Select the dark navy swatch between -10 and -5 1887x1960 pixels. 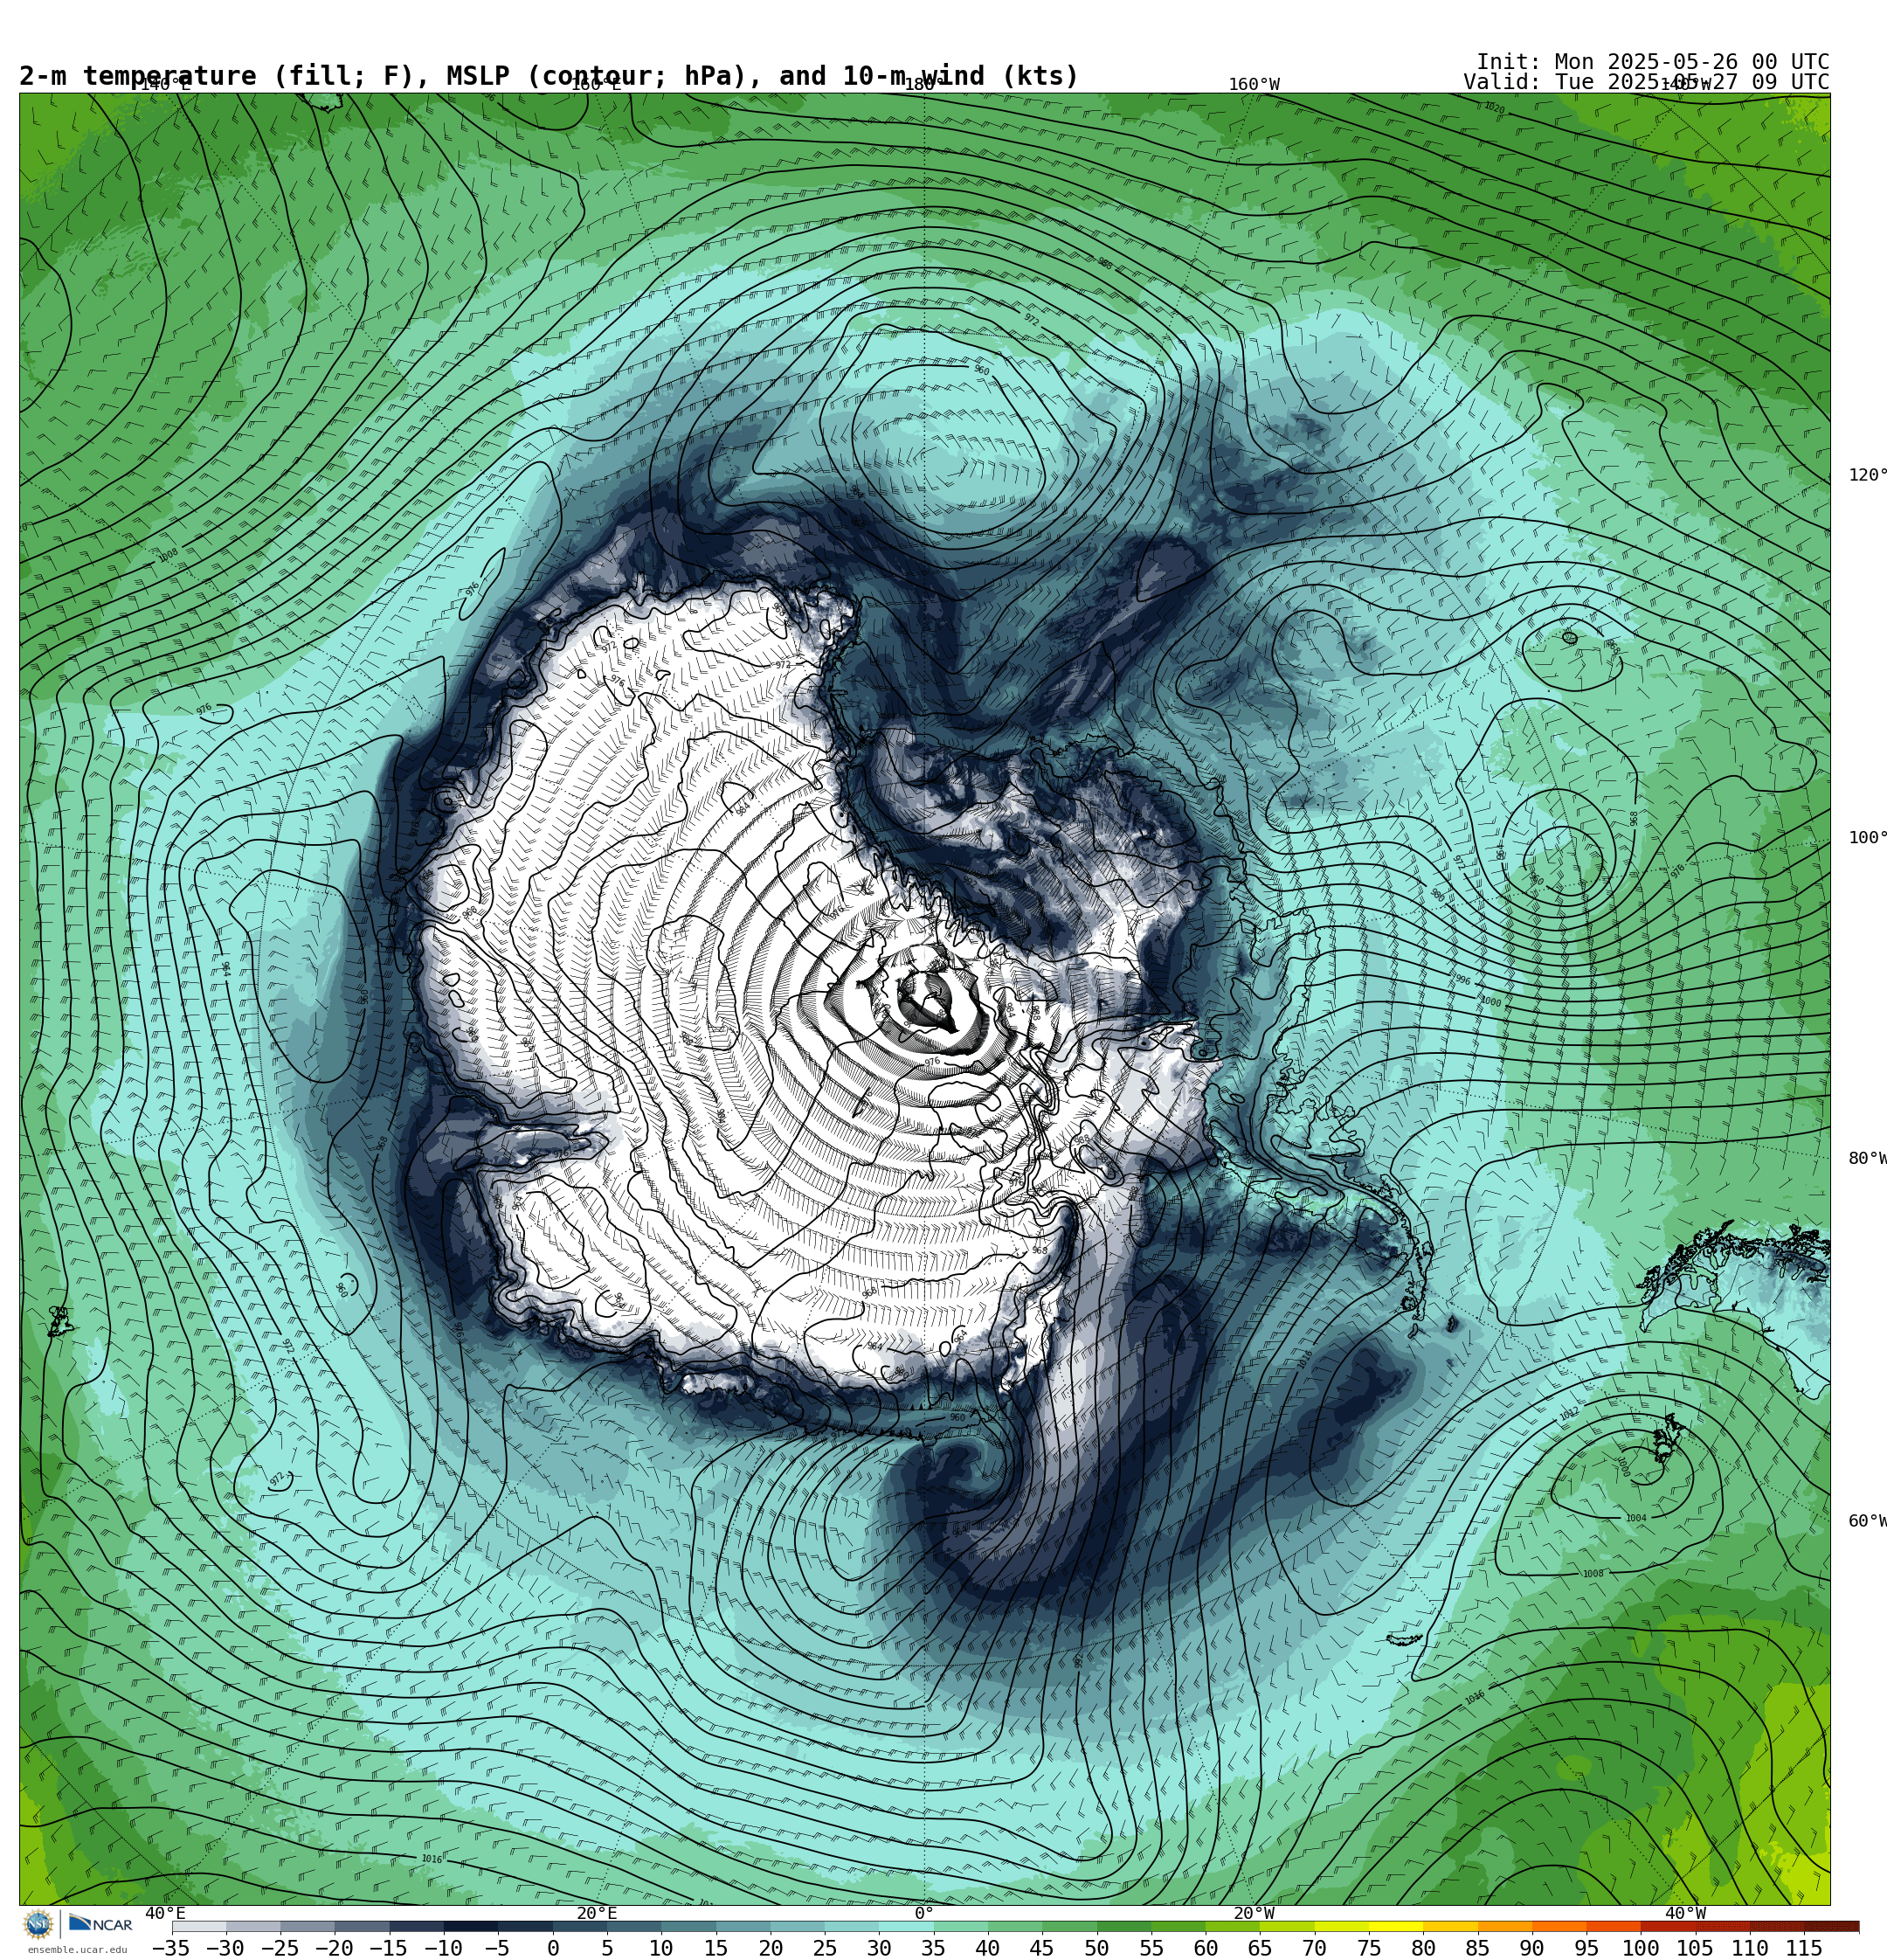tap(470, 1926)
